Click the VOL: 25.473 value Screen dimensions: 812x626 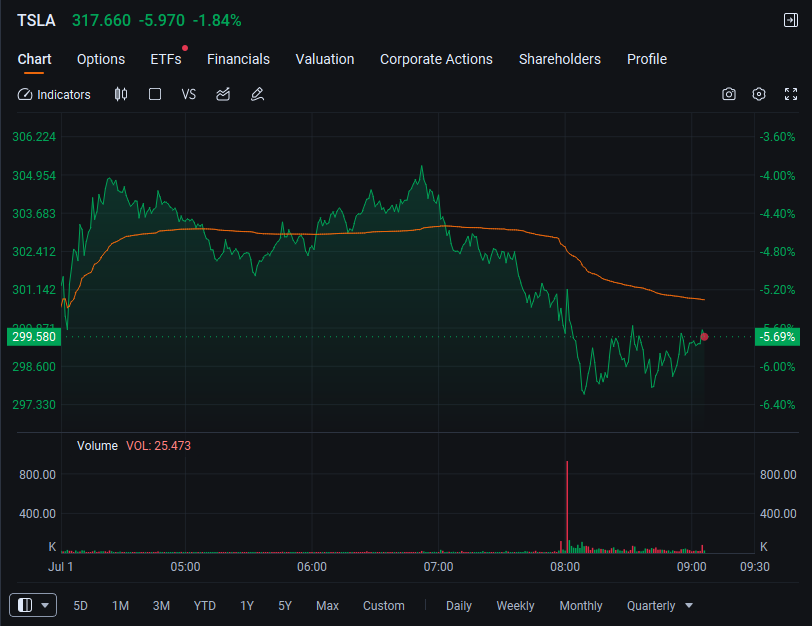click(x=158, y=446)
